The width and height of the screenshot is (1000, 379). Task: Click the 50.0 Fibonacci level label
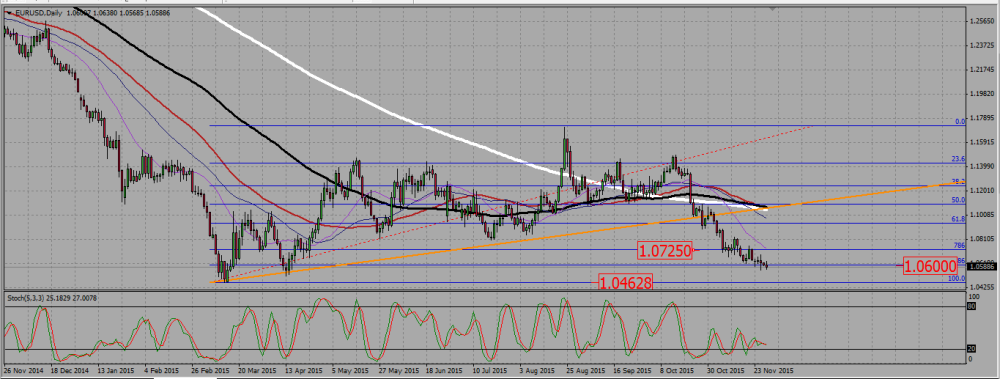click(958, 200)
